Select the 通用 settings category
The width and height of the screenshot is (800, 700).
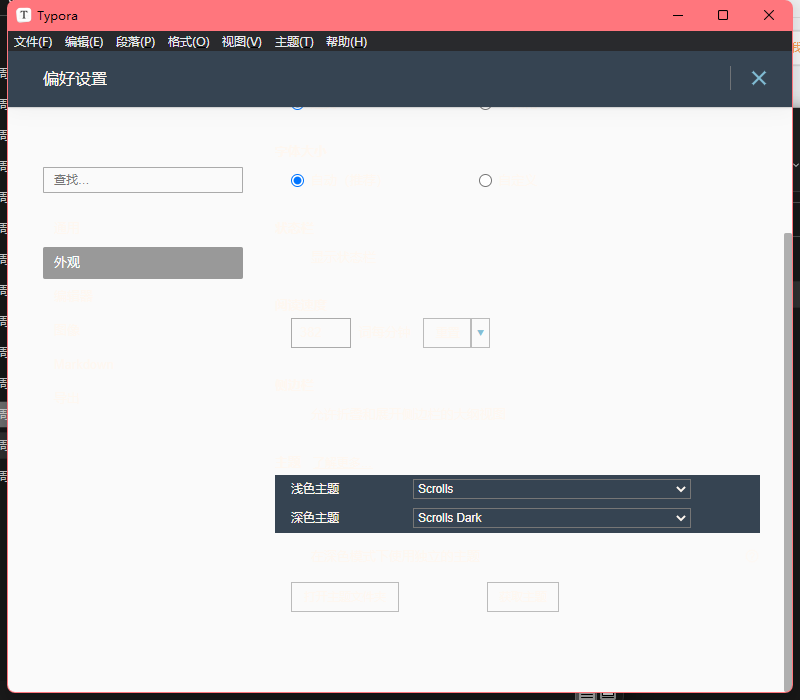pyautogui.click(x=66, y=228)
